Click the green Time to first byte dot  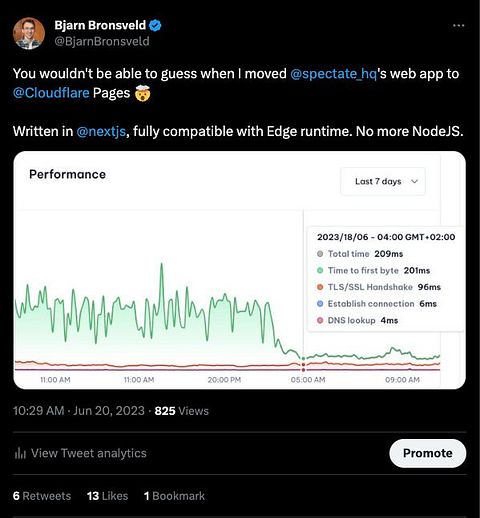tap(320, 270)
